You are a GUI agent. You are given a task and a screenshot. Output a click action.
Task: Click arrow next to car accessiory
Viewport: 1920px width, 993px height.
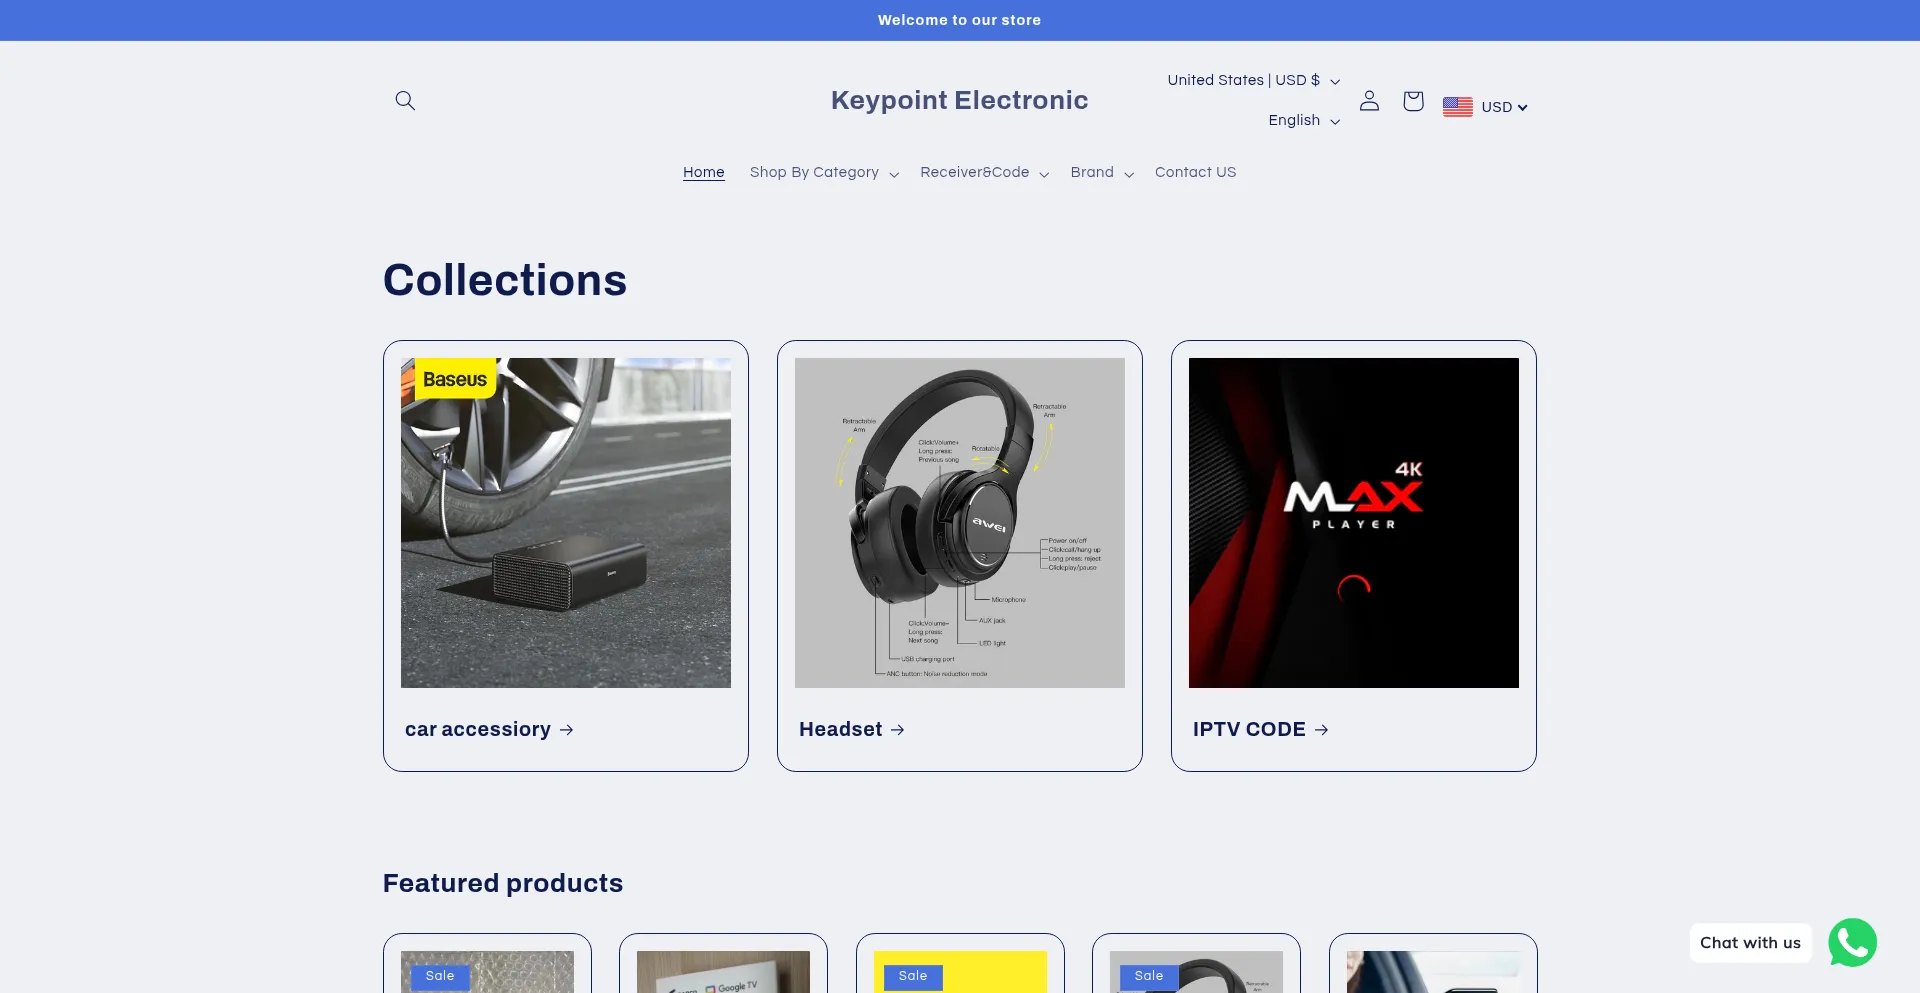[x=567, y=730]
